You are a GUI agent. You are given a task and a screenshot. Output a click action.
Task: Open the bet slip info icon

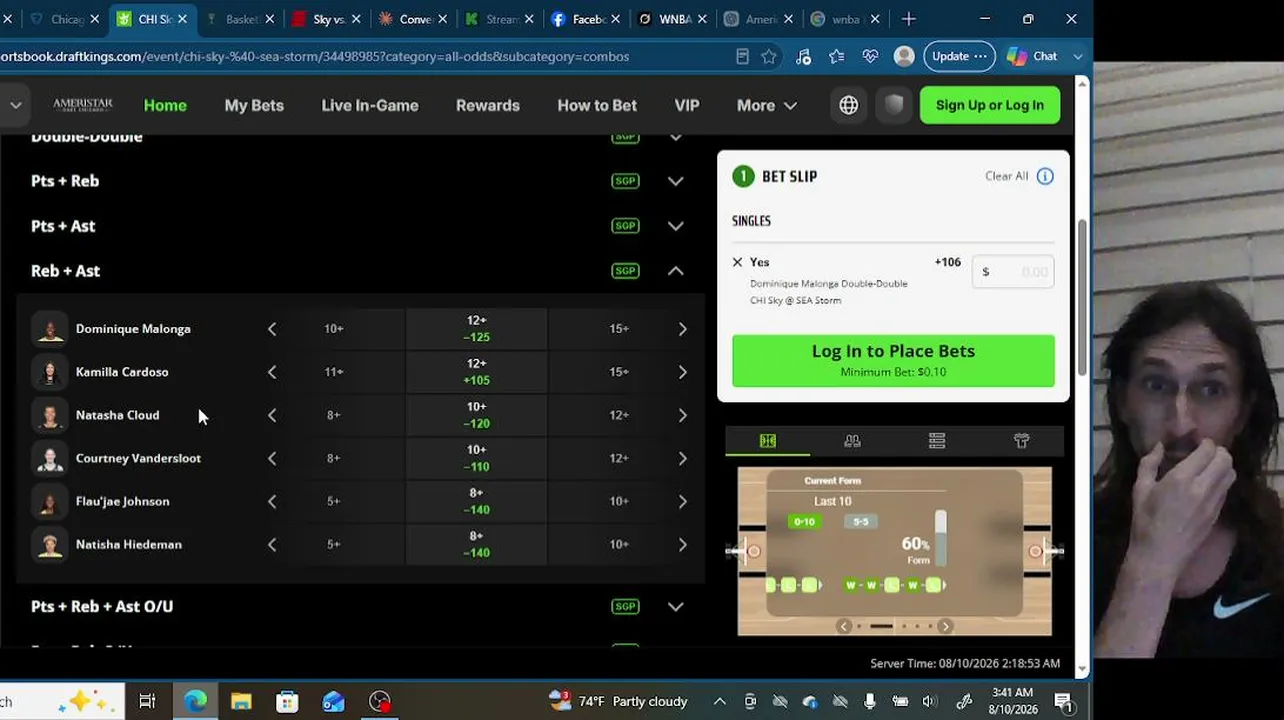(1045, 176)
